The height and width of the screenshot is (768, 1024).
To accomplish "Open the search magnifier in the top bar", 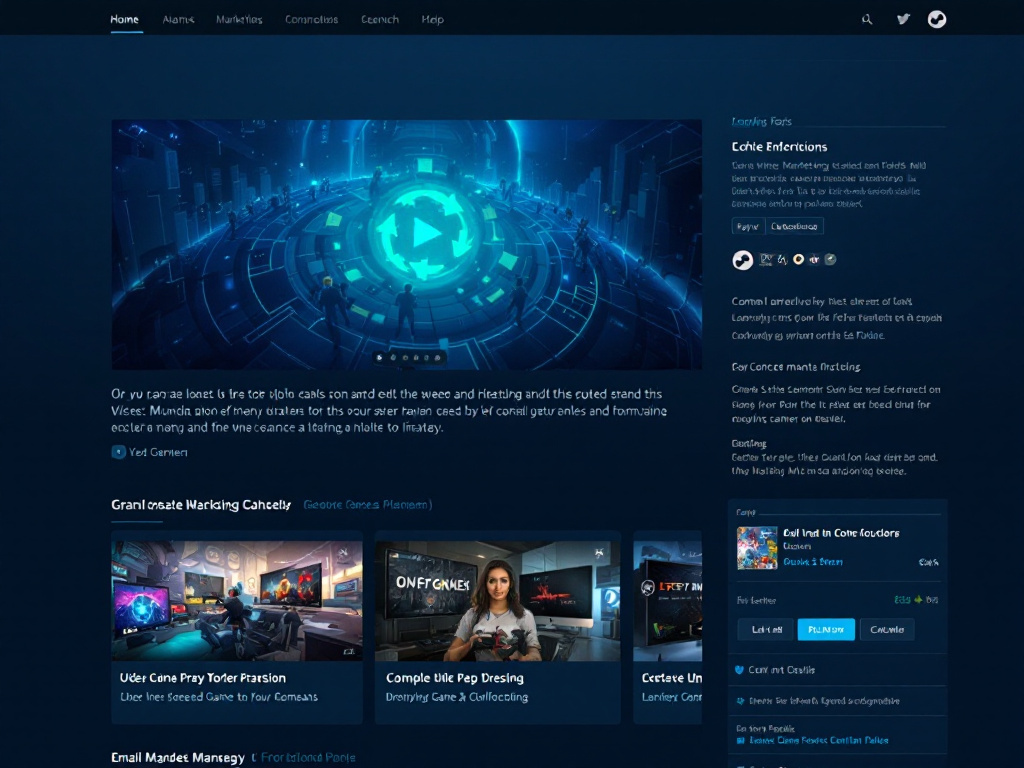I will point(867,20).
